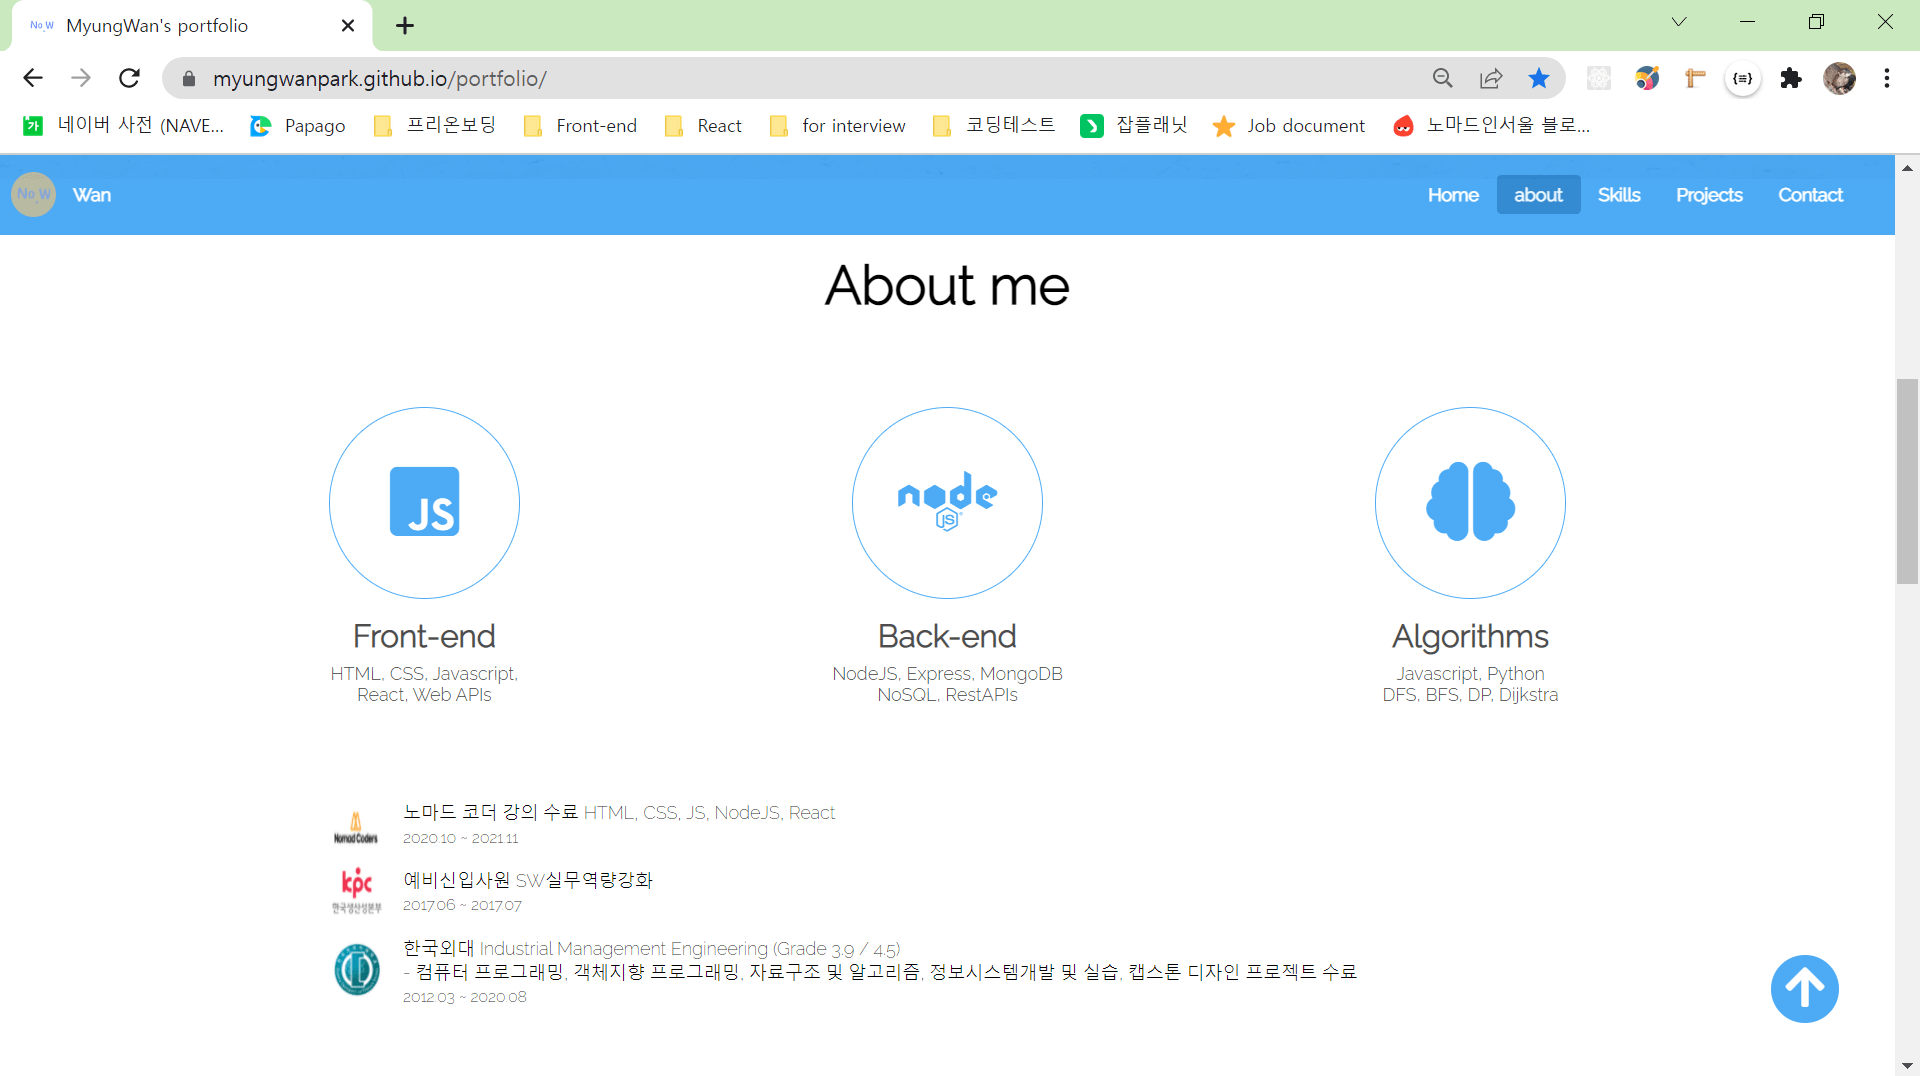The width and height of the screenshot is (1920, 1076).
Task: Open the Contact nav item
Action: (x=1810, y=195)
